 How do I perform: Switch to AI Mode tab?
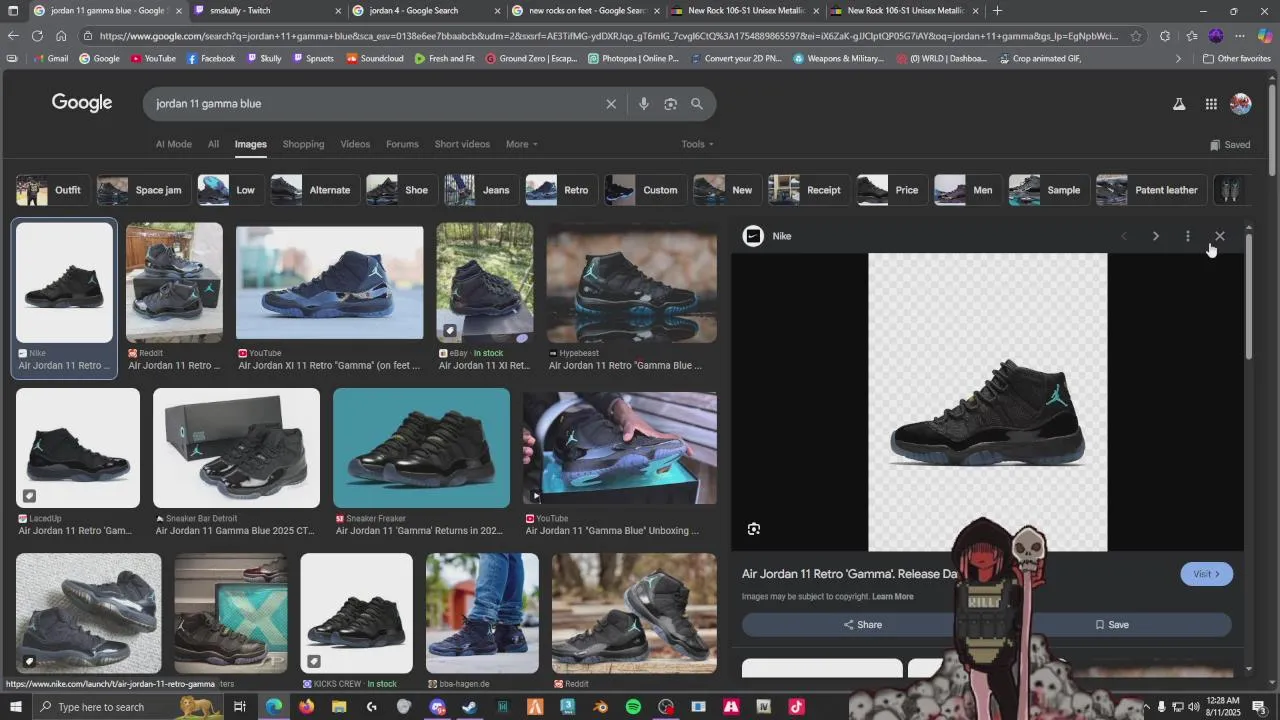[x=174, y=144]
